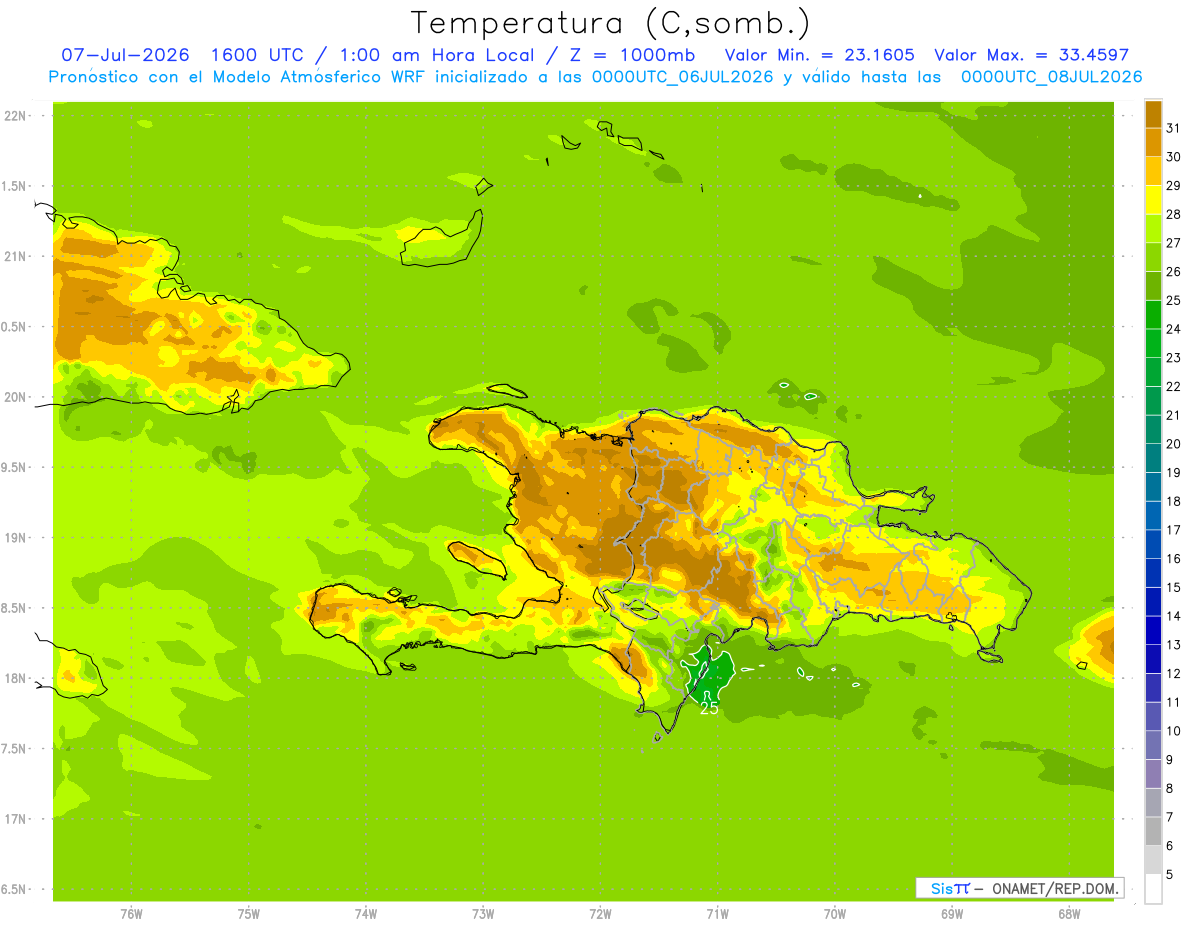Click the legend color band between 30 and 31
The image size is (1200, 927).
point(1153,142)
